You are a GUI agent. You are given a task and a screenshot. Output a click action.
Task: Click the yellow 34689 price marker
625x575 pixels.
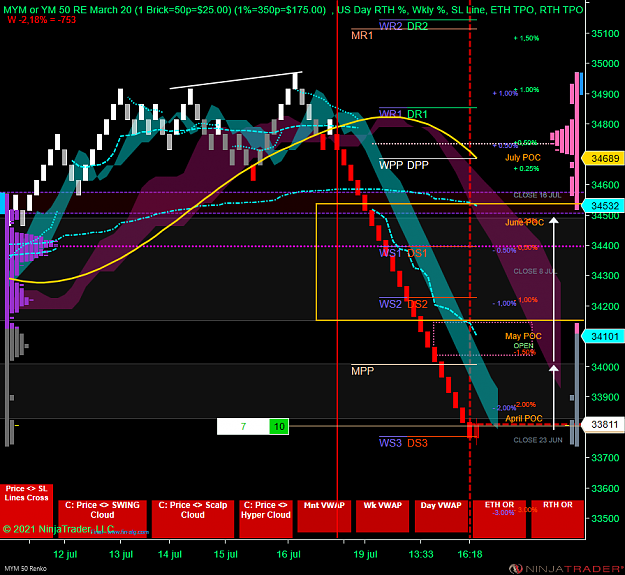click(x=603, y=159)
